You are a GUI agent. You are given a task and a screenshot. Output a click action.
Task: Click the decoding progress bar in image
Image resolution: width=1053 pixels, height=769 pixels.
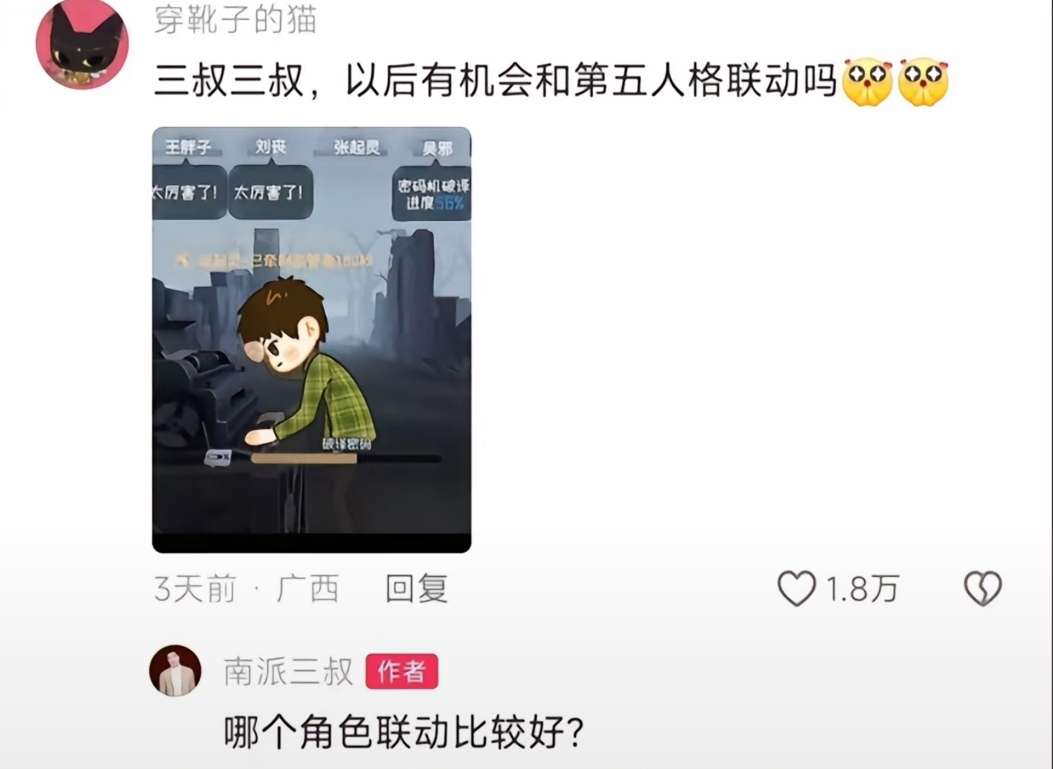pyautogui.click(x=346, y=459)
